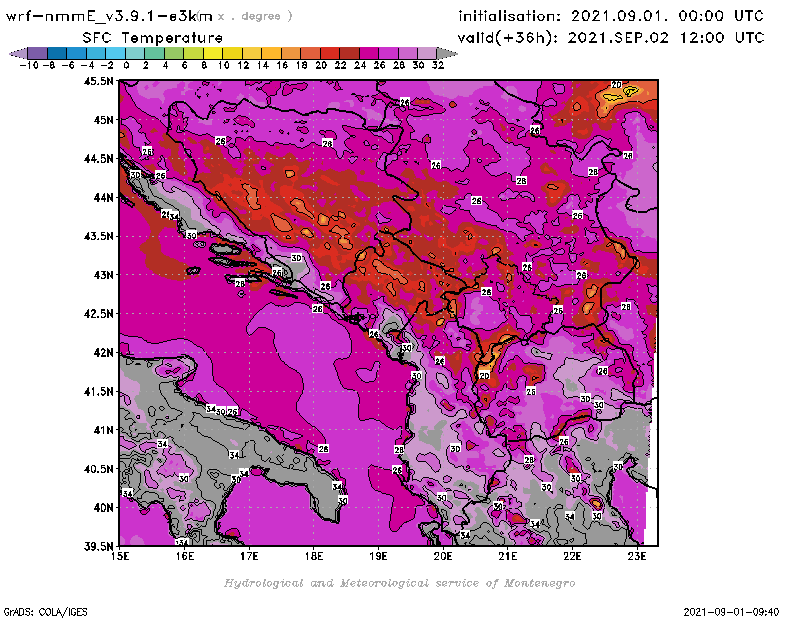The width and height of the screenshot is (800, 618).
Task: Click the '16E' longitude label
Action: pos(185,556)
